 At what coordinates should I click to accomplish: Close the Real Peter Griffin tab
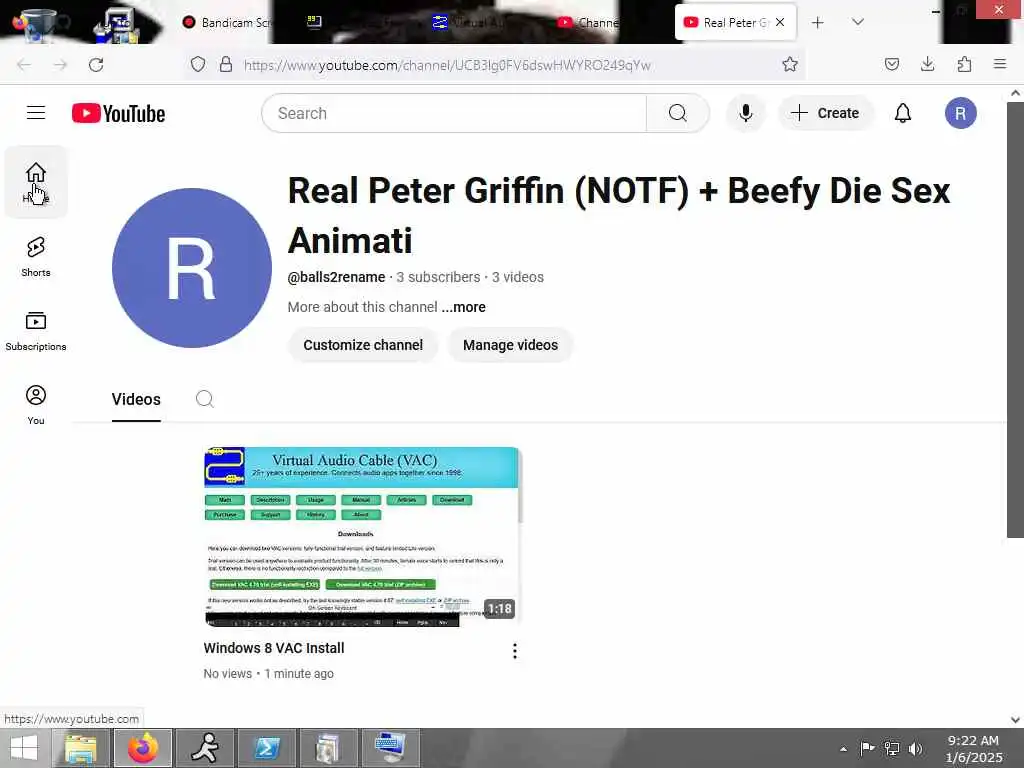click(780, 22)
